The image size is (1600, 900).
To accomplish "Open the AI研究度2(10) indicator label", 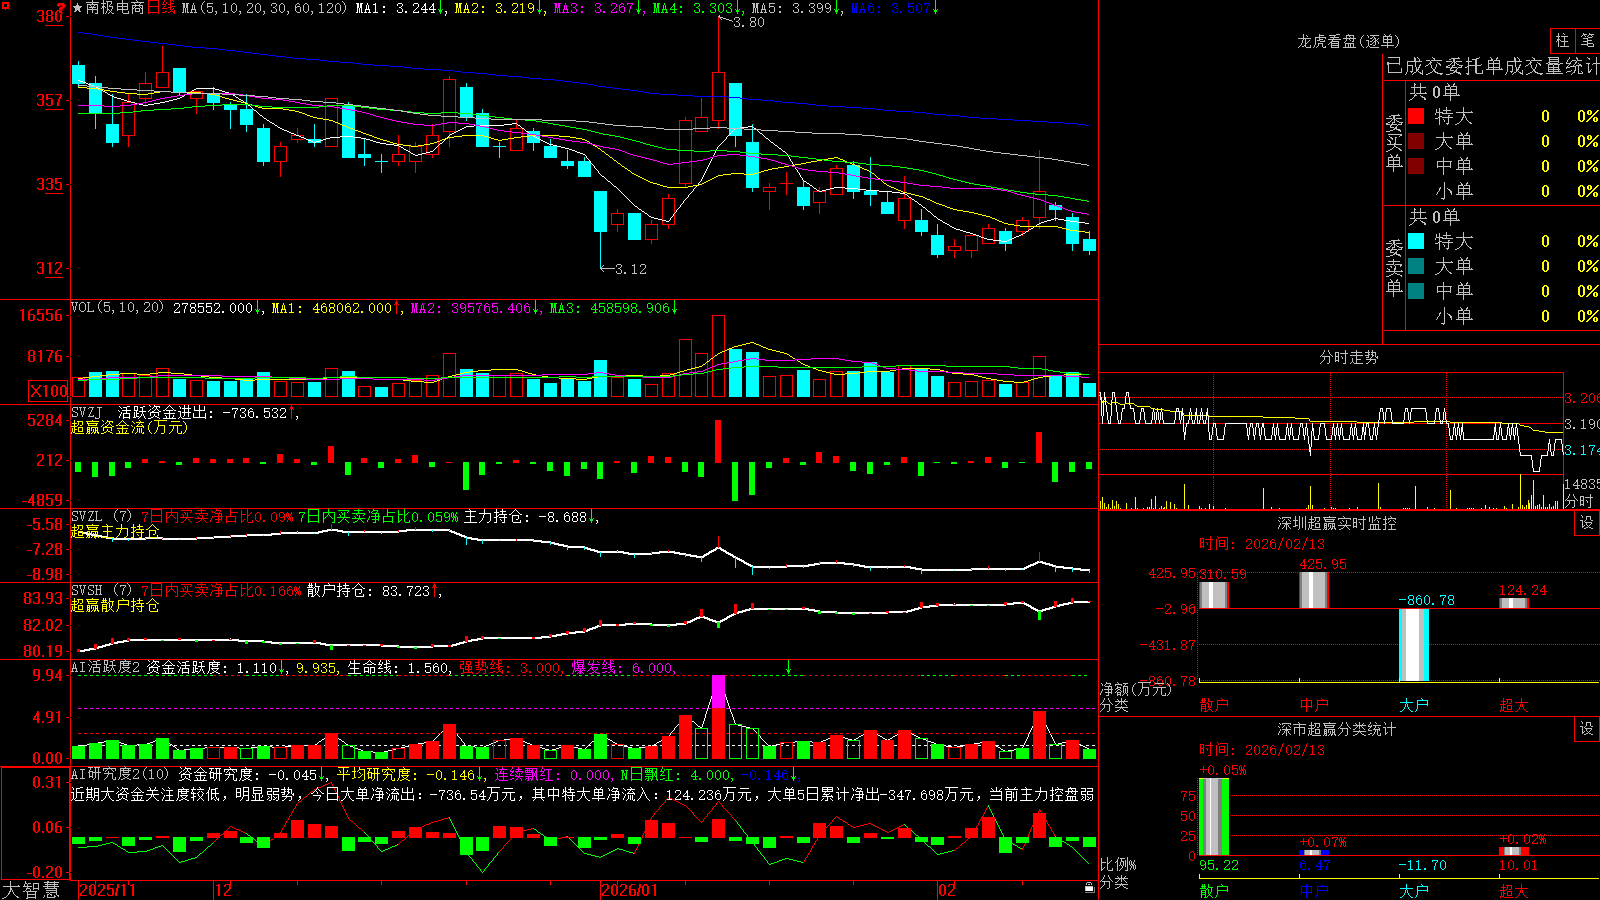I will point(120,774).
